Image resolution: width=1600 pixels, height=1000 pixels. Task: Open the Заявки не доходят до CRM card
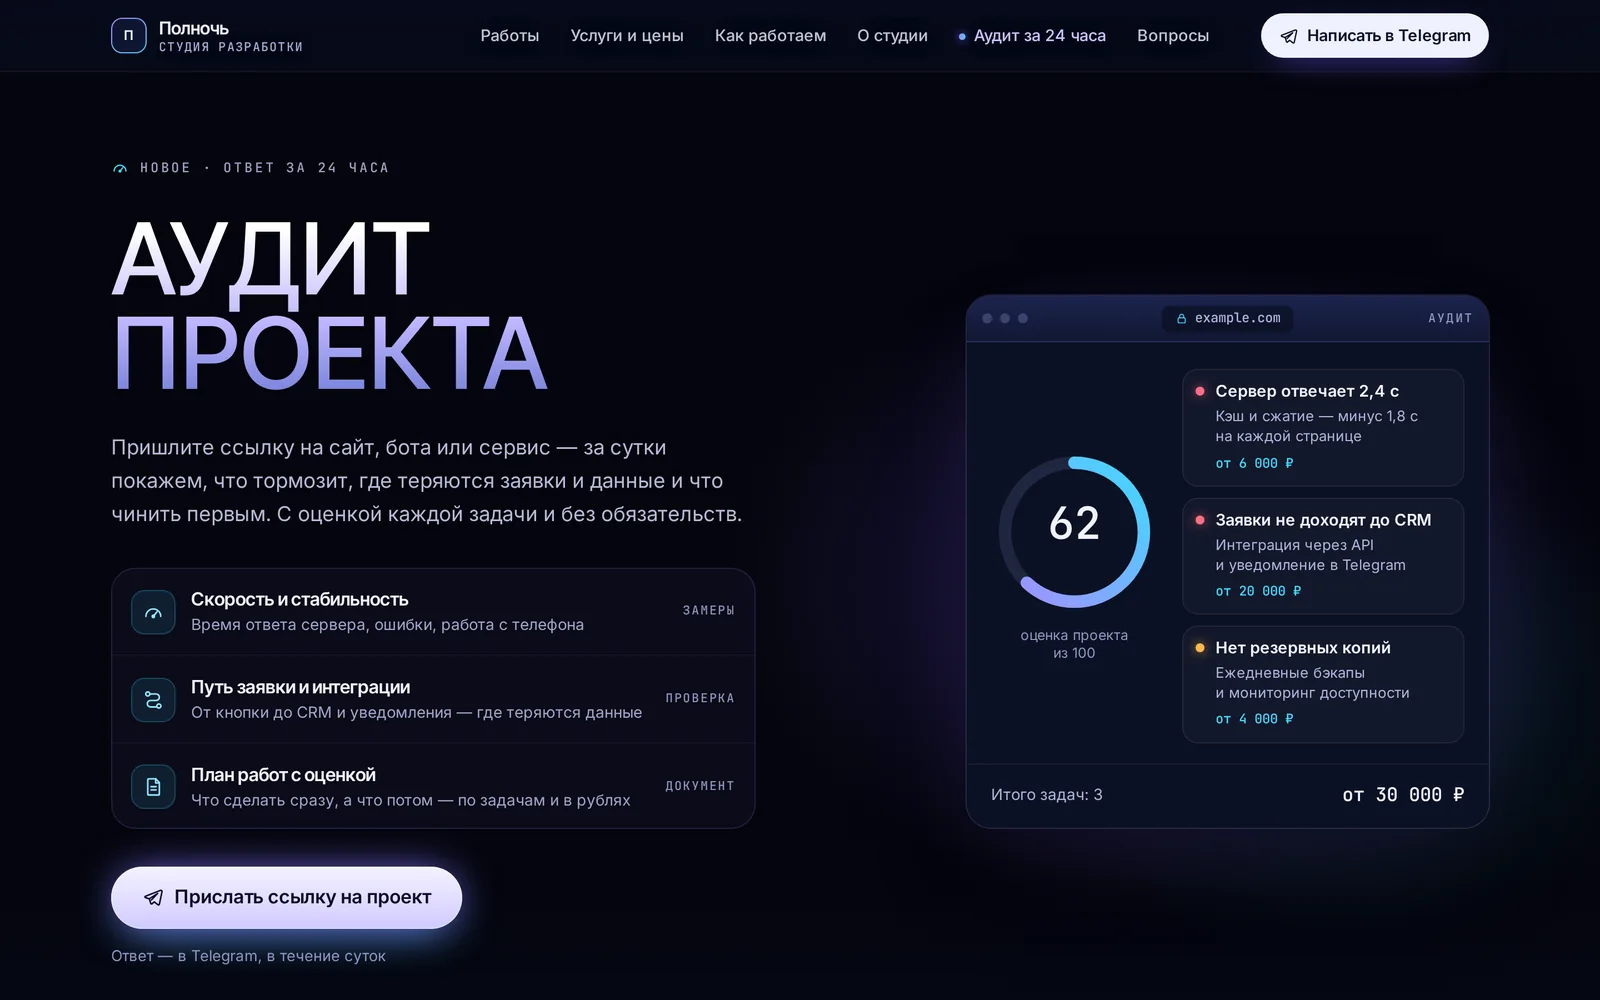pos(1323,556)
